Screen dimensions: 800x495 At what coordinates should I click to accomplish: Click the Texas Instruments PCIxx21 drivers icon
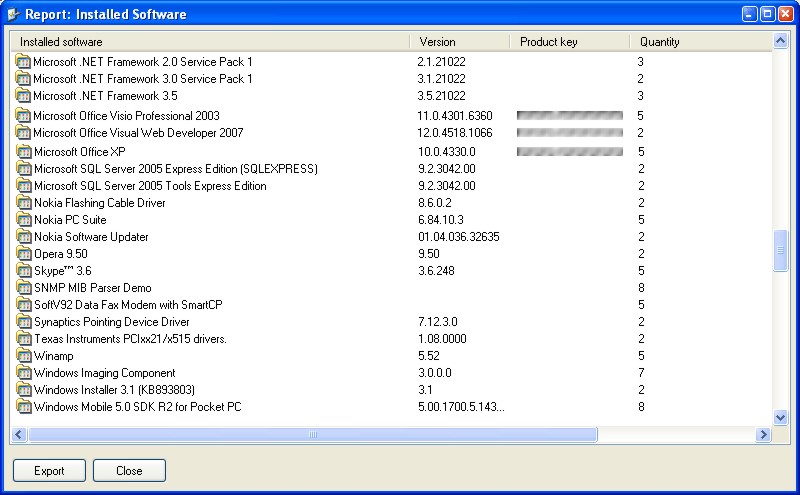click(x=23, y=339)
